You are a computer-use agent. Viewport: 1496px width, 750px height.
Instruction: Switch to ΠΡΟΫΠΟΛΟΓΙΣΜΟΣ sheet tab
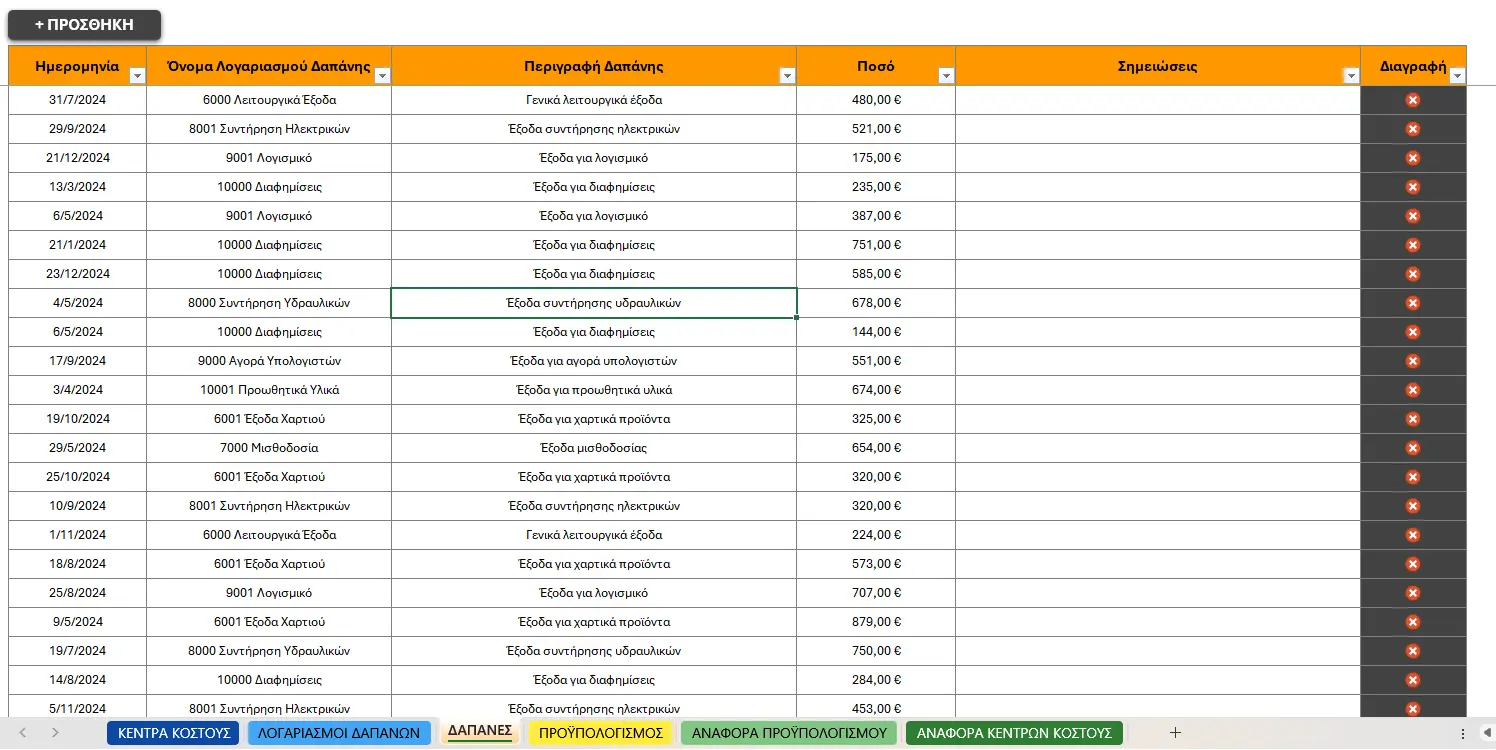click(601, 733)
